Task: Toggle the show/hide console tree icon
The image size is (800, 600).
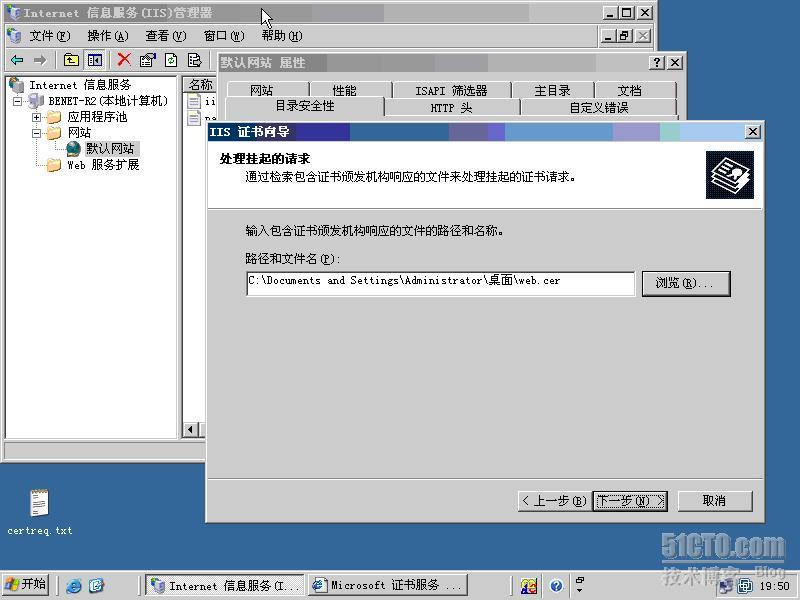Action: (x=95, y=60)
